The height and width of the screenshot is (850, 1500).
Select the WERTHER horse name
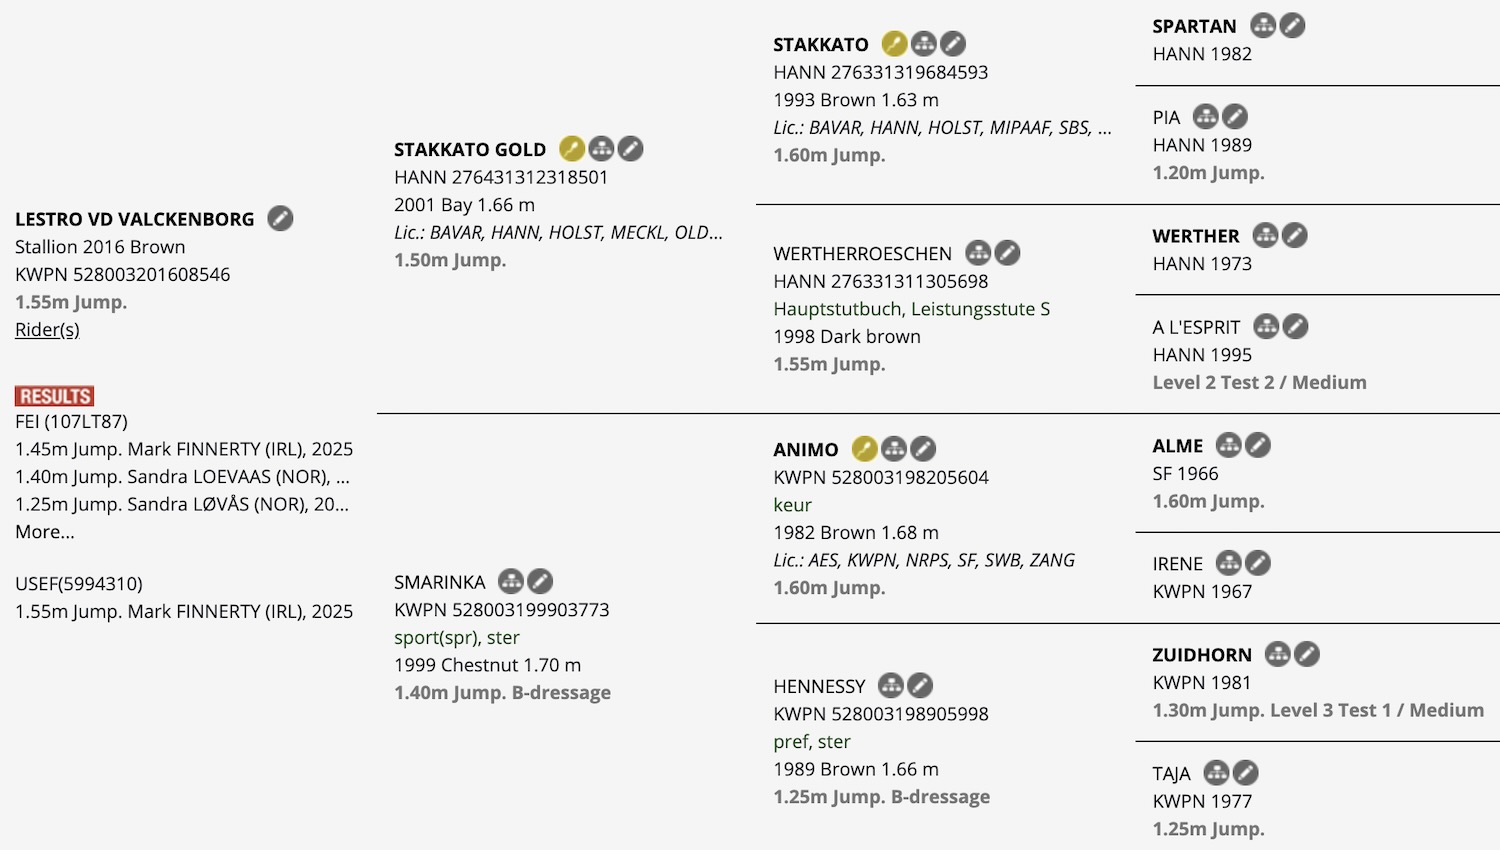[1196, 236]
